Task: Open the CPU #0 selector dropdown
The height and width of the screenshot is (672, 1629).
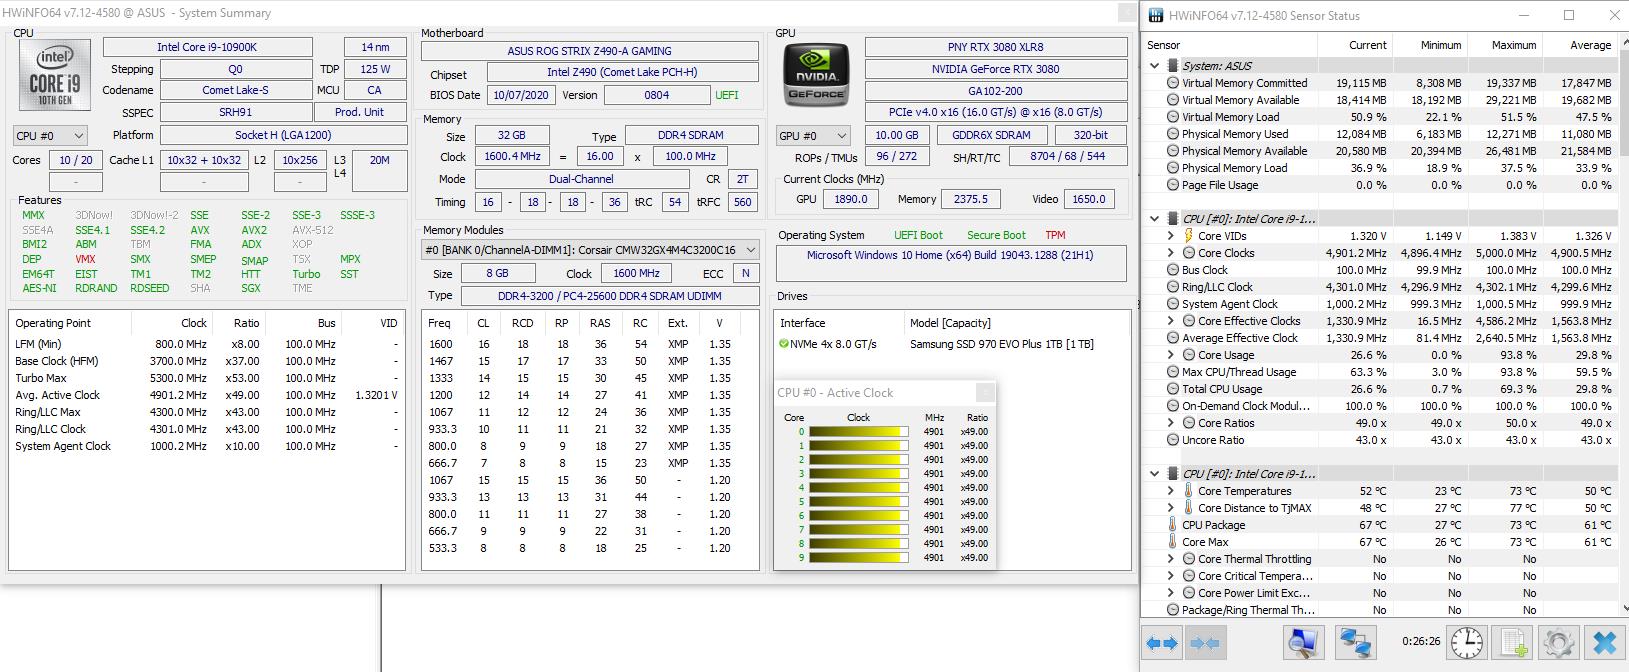Action: pos(50,135)
